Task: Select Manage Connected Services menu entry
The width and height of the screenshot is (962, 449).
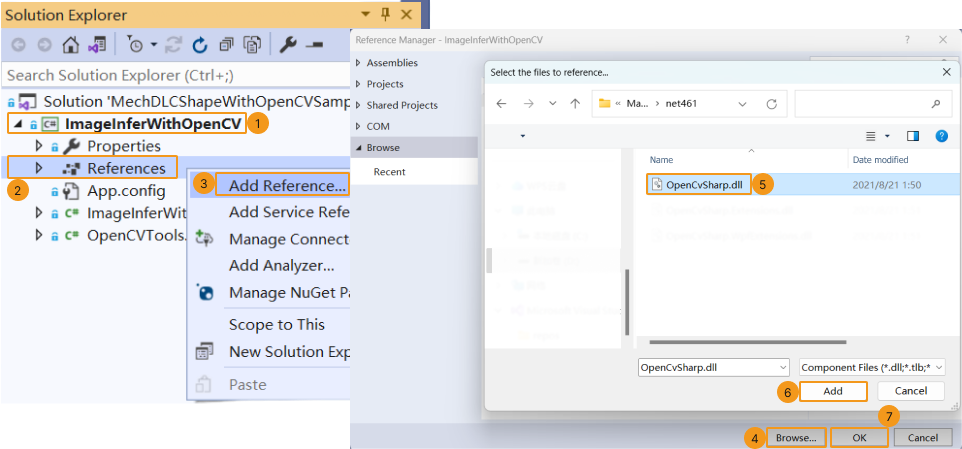Action: pyautogui.click(x=288, y=239)
